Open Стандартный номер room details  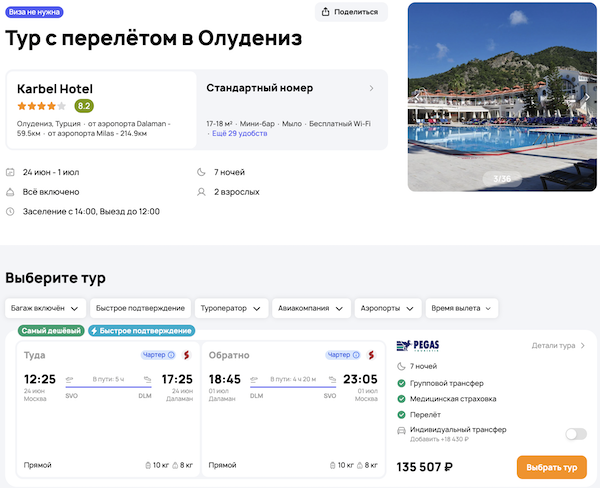[x=291, y=88]
